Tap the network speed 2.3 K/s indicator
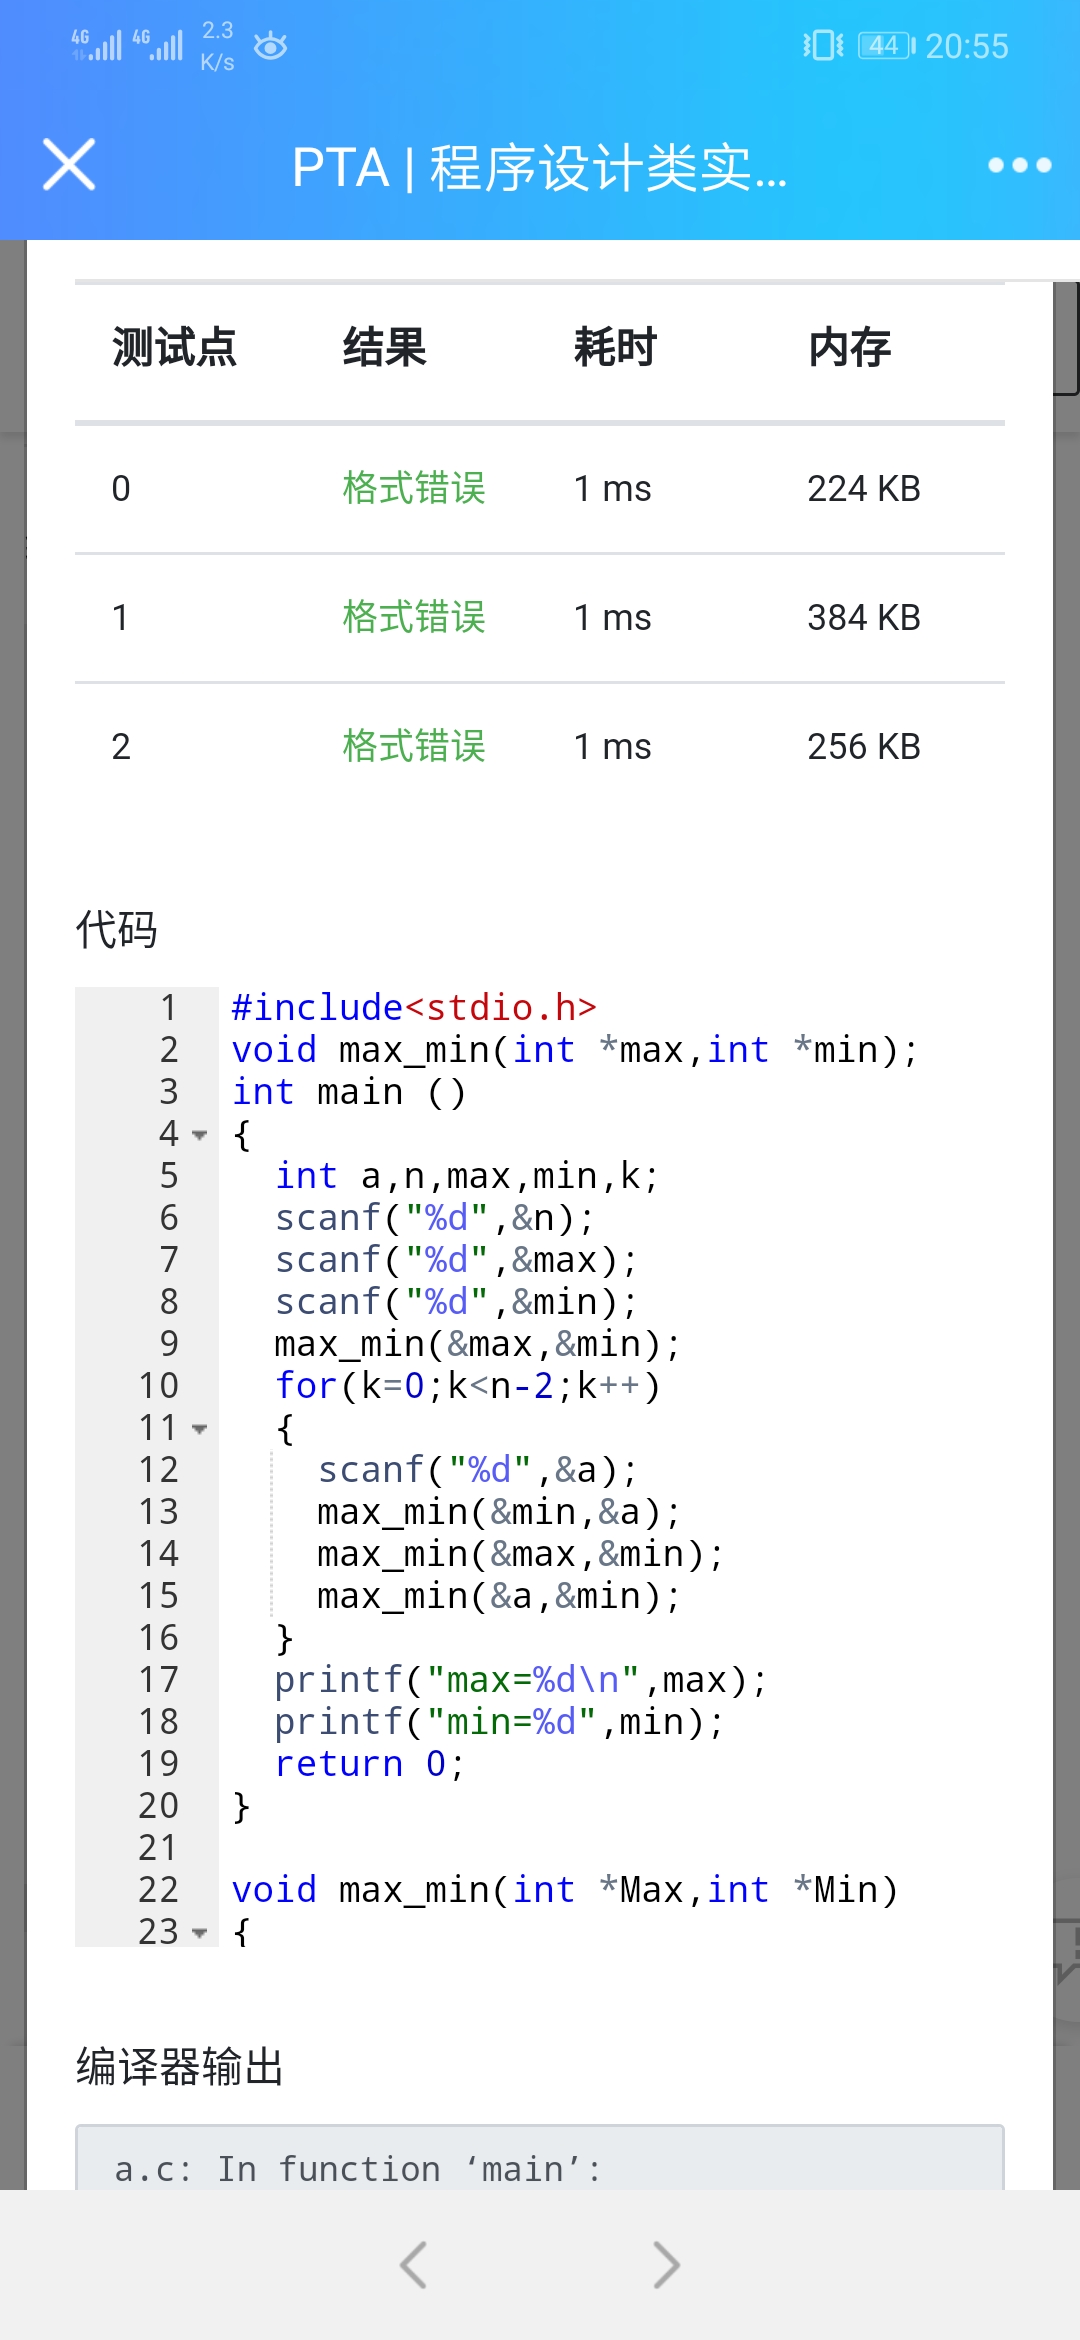Viewport: 1080px width, 2340px height. pyautogui.click(x=217, y=46)
